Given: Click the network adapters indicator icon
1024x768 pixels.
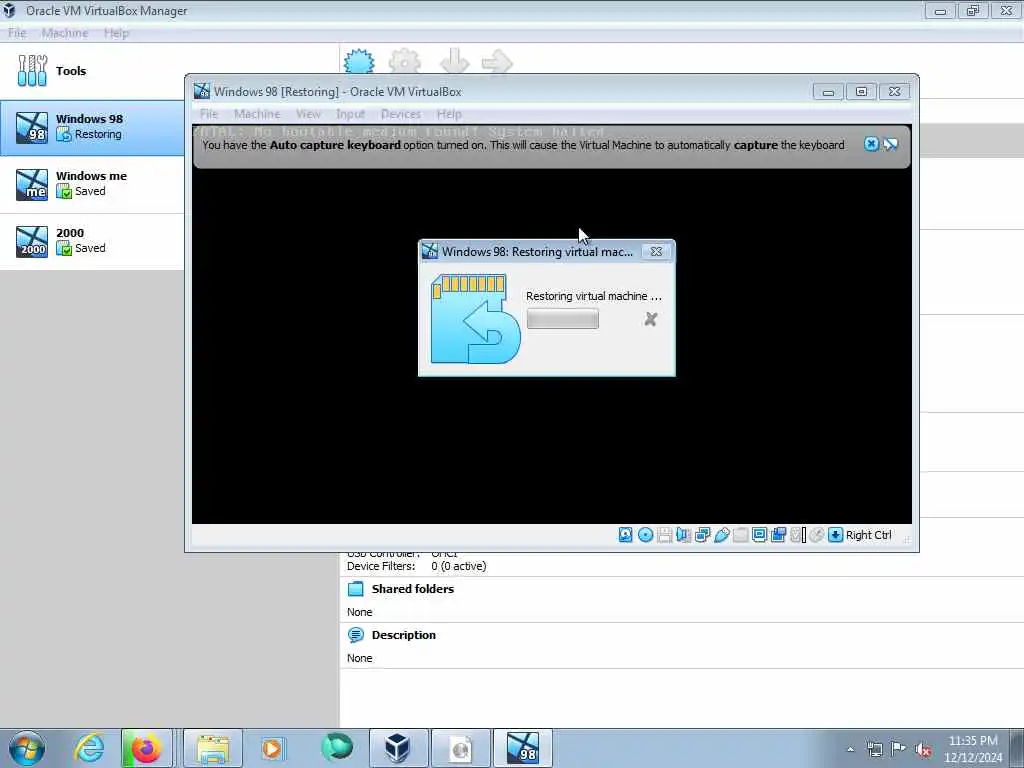Looking at the screenshot, I should 703,535.
